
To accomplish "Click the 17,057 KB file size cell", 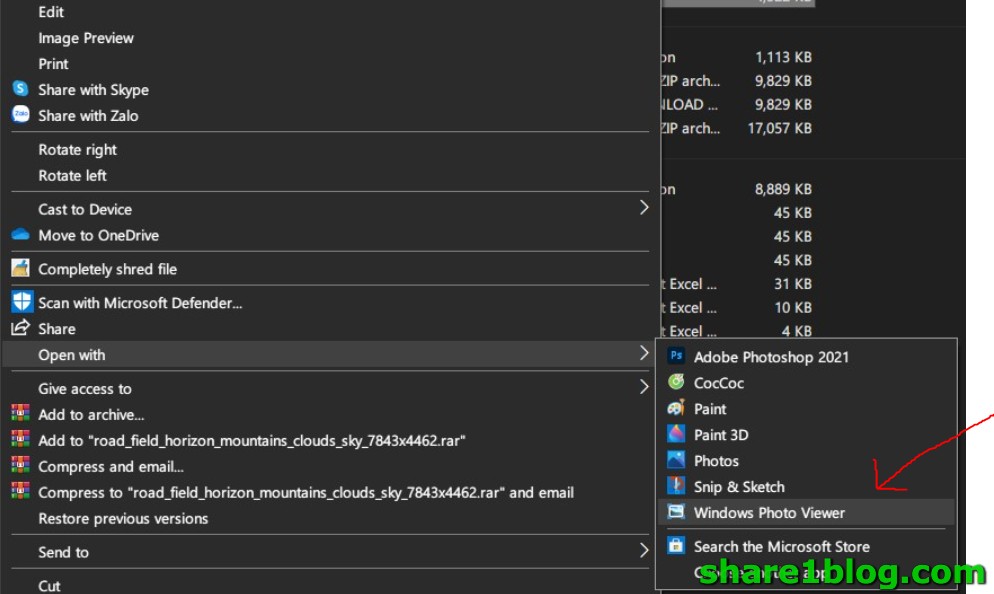I will (x=780, y=128).
